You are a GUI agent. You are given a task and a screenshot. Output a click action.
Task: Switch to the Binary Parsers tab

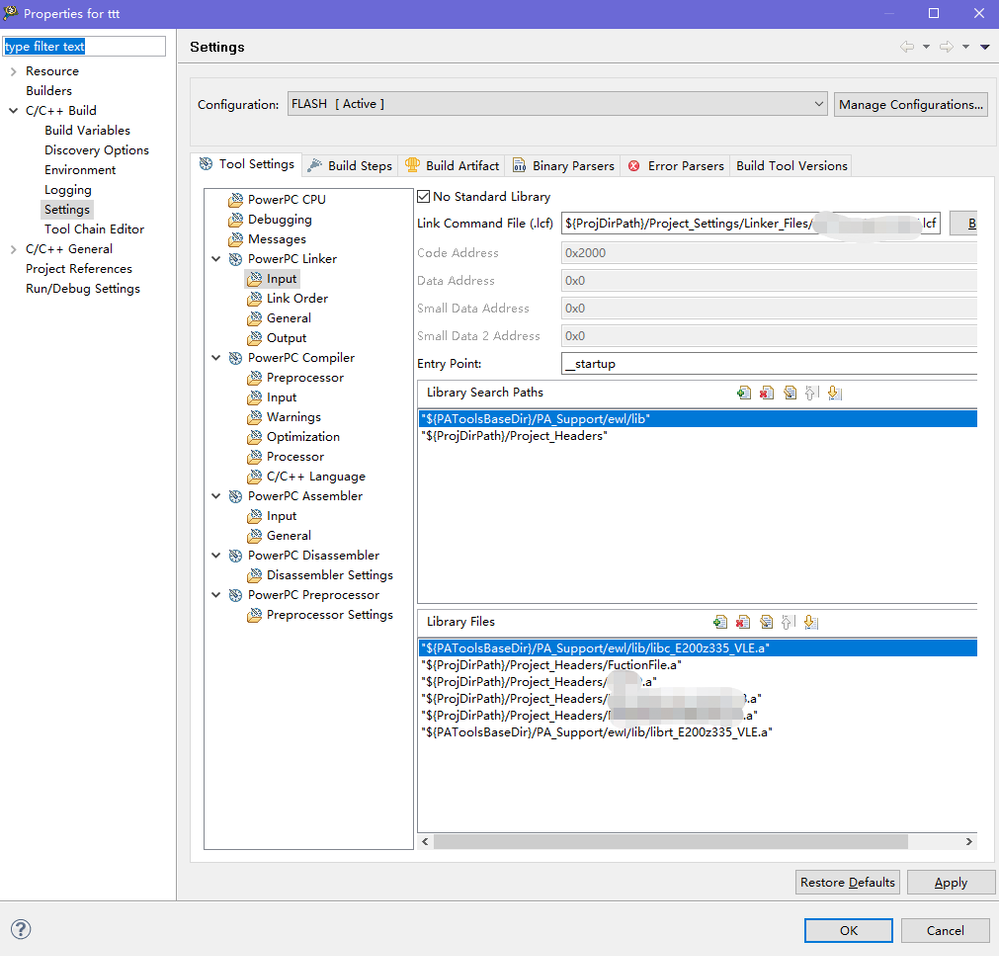pos(563,166)
